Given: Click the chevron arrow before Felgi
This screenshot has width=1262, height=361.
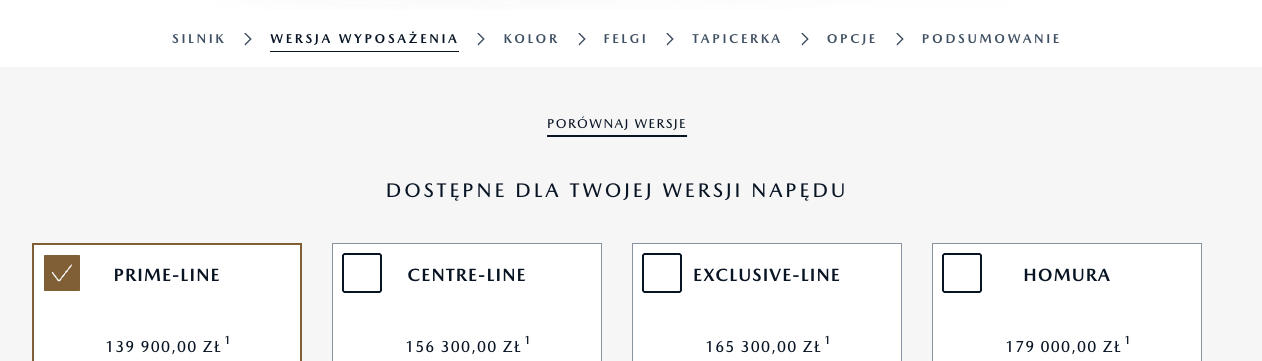Looking at the screenshot, I should pyautogui.click(x=581, y=39).
